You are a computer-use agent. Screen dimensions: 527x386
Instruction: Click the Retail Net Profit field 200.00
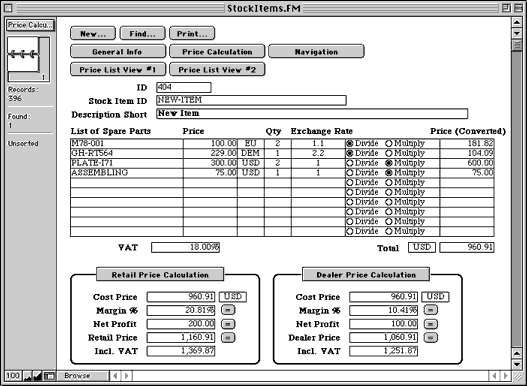point(181,324)
